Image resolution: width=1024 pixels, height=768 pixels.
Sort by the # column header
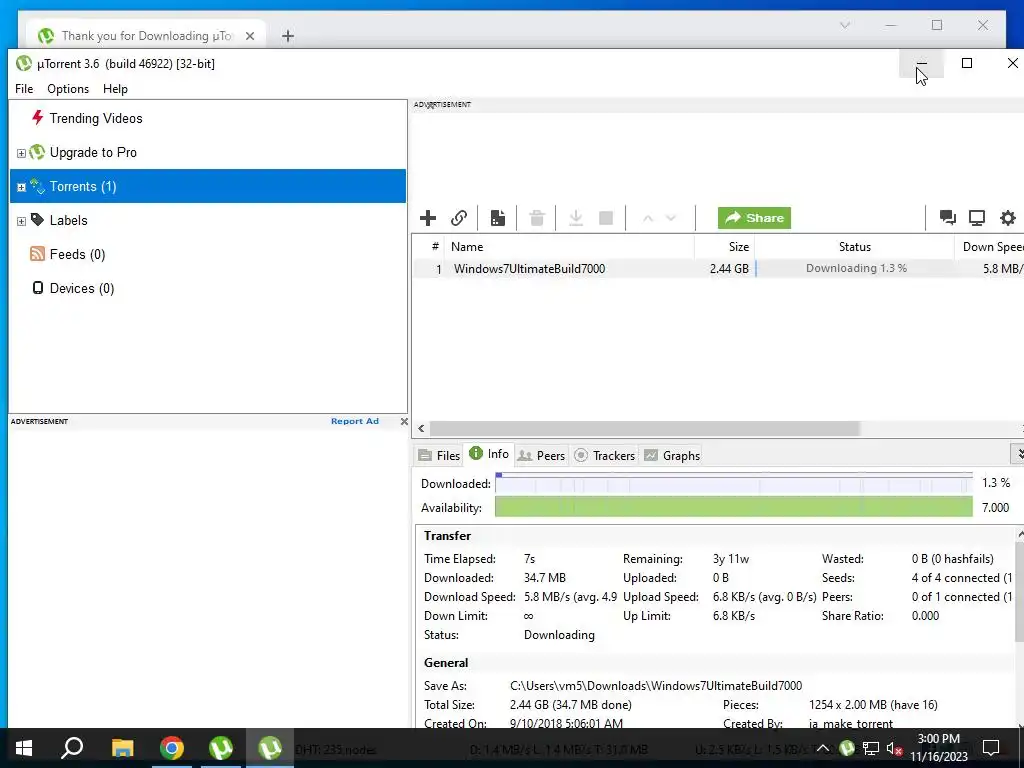(x=429, y=247)
